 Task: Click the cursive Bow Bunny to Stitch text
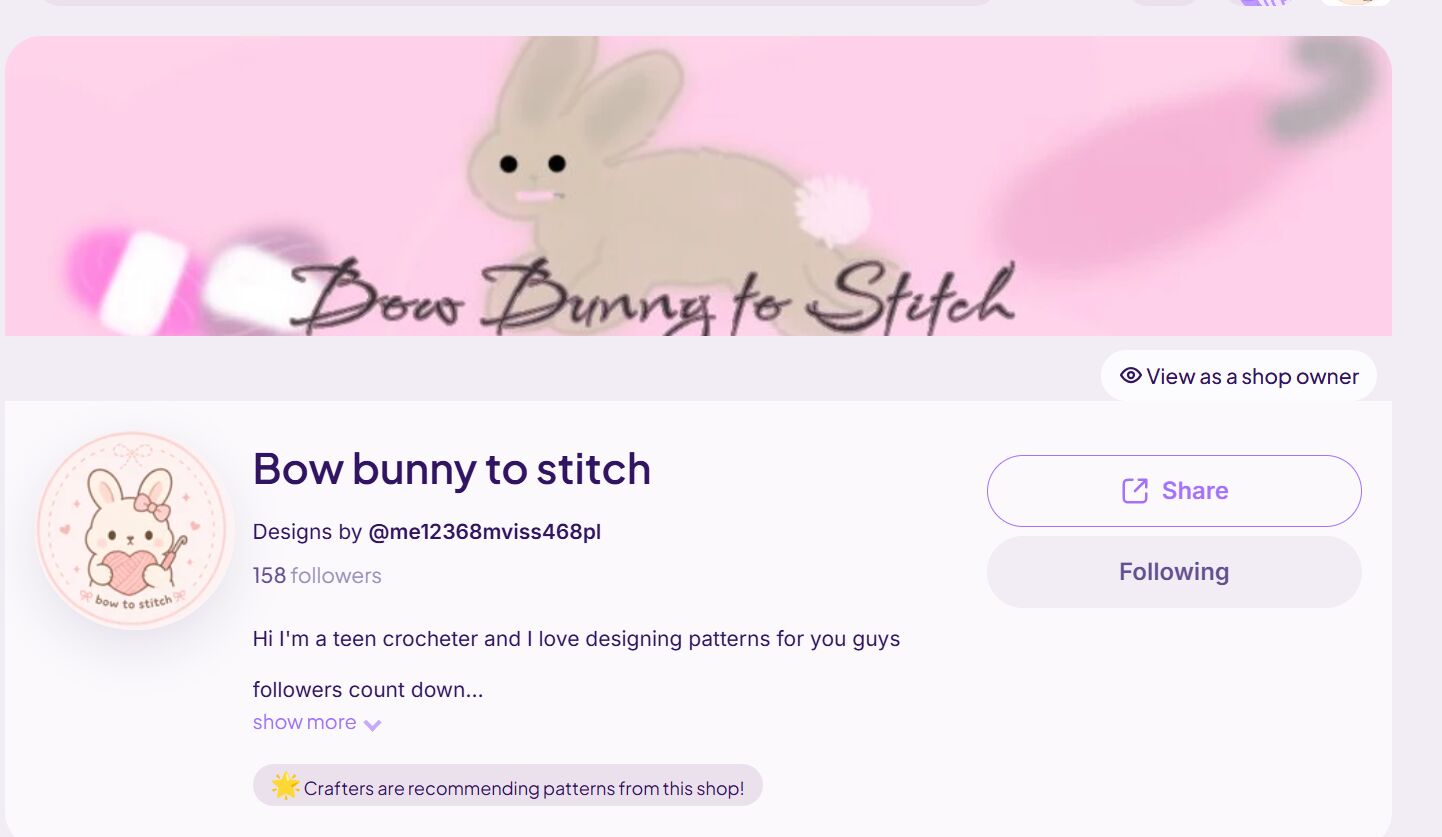point(652,296)
